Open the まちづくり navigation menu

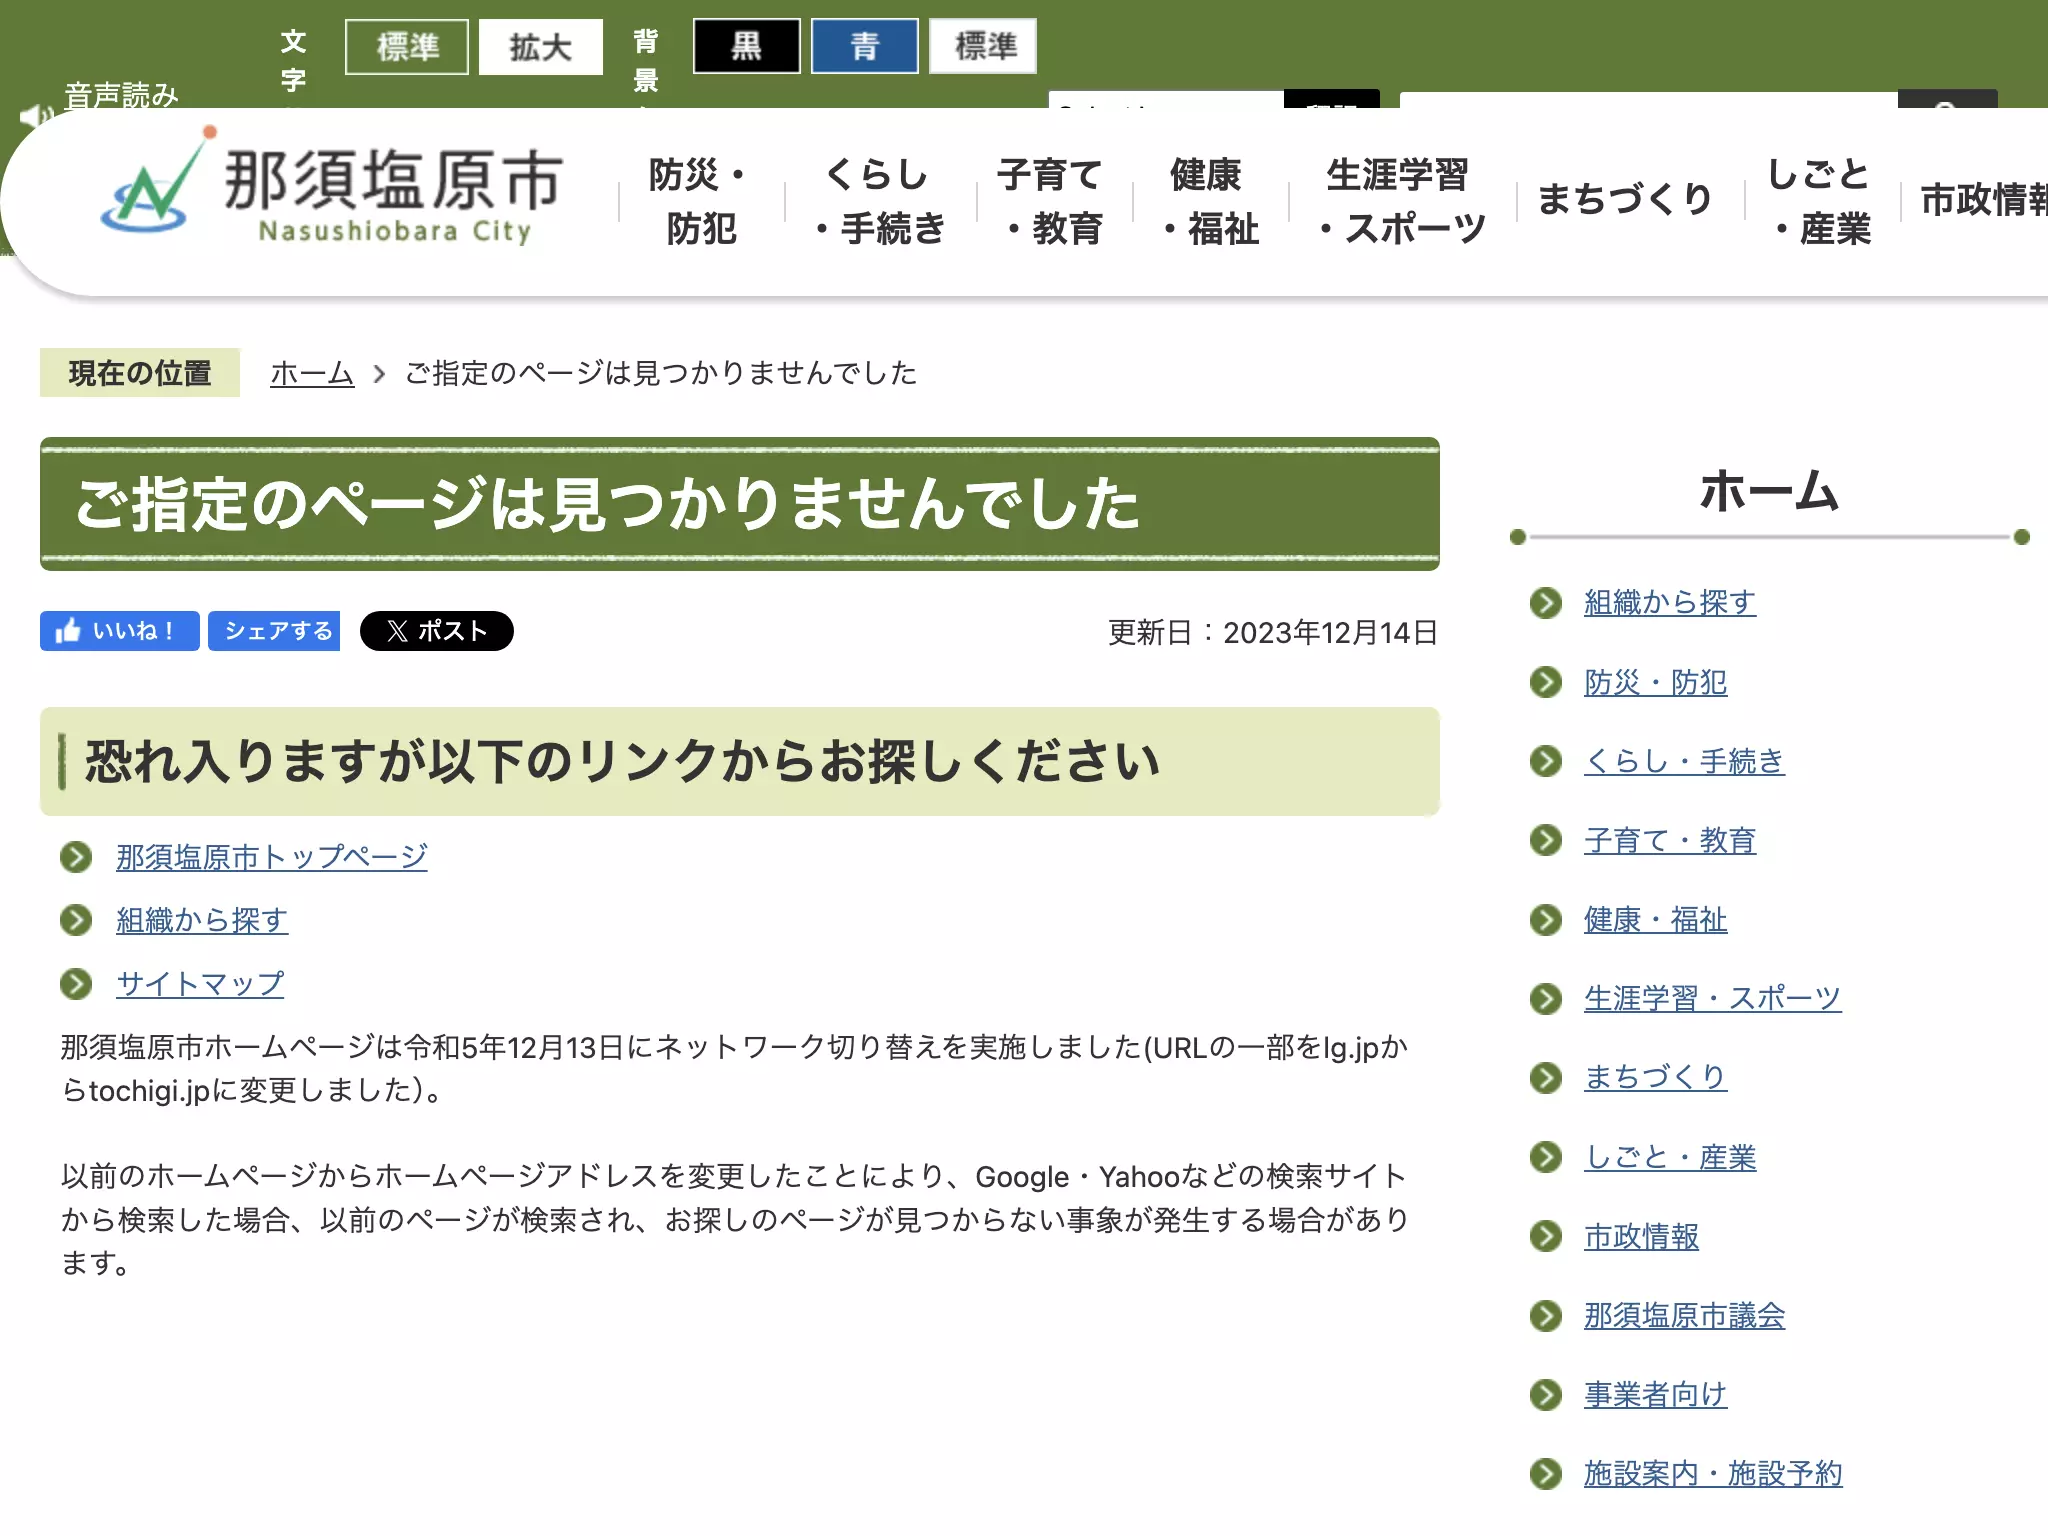[1626, 199]
